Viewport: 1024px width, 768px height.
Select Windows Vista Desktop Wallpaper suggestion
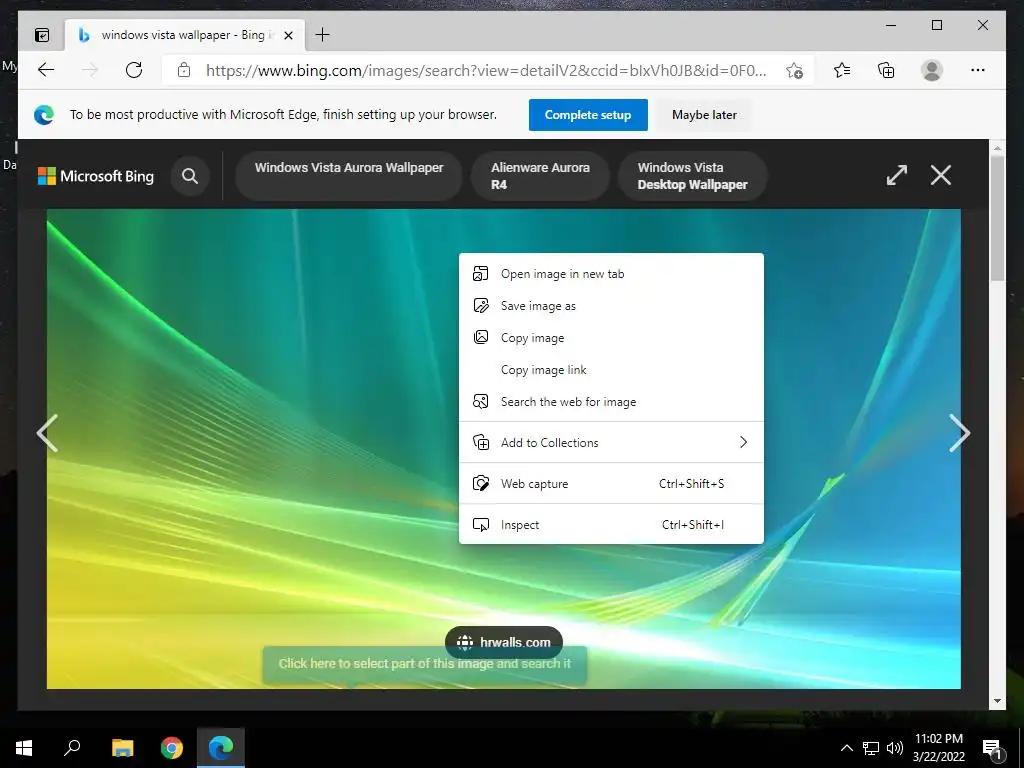coord(692,176)
